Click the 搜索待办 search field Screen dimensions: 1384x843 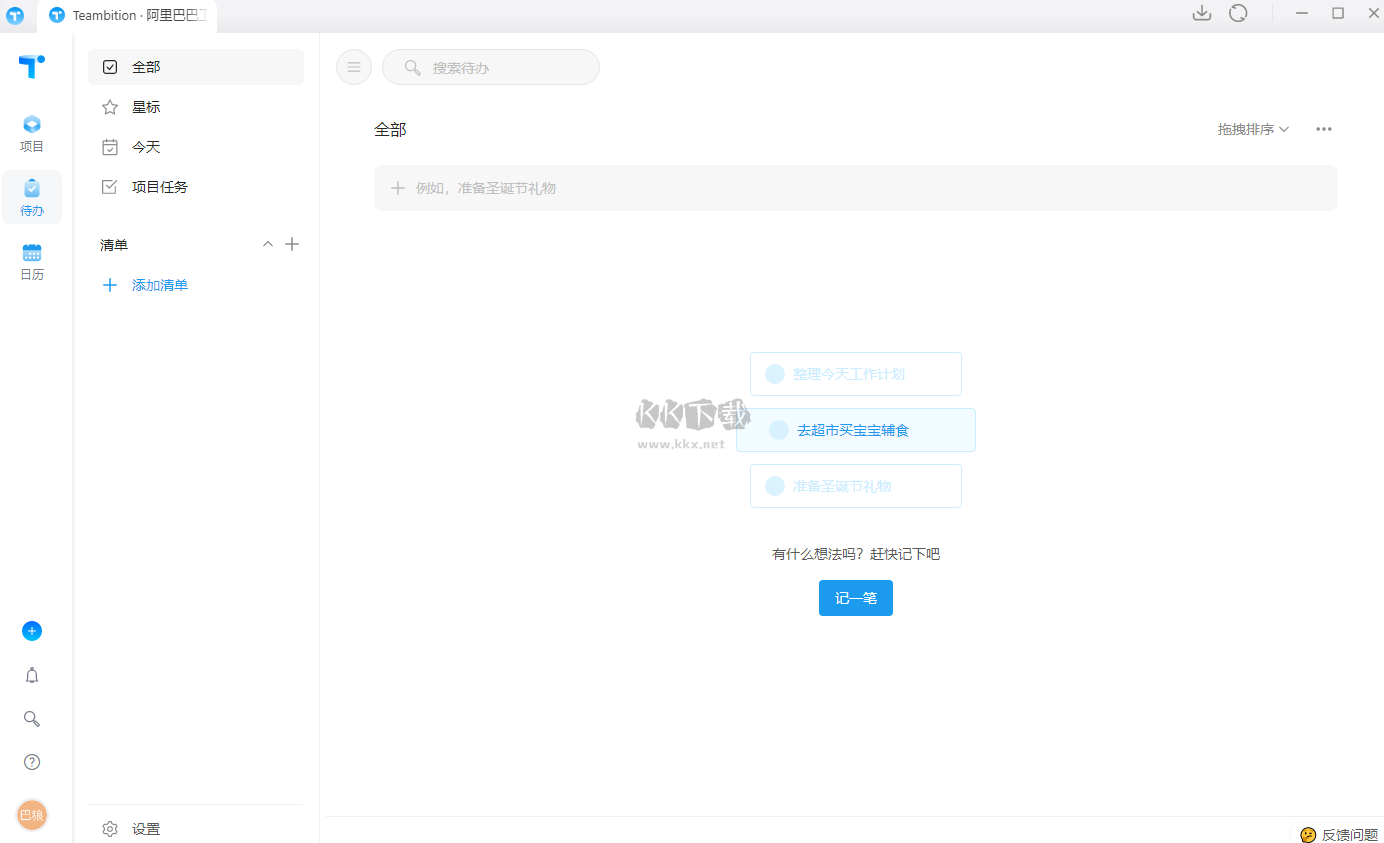click(x=500, y=68)
